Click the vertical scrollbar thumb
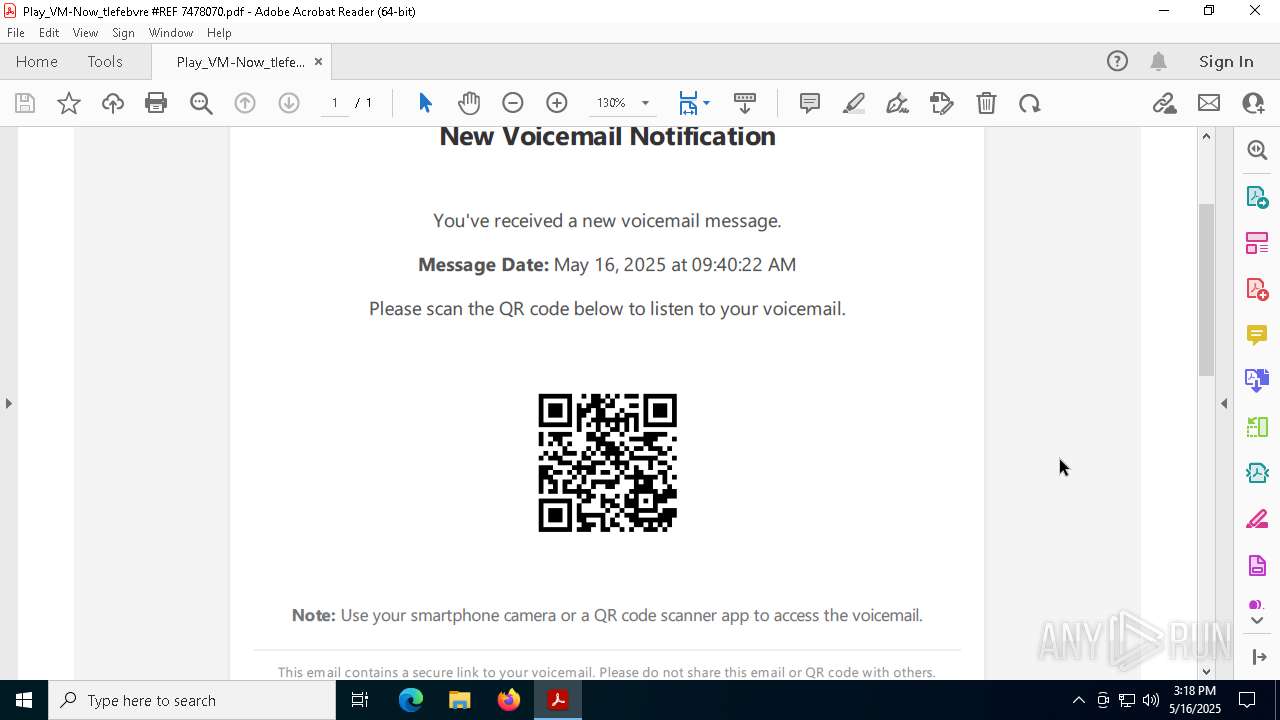 tap(1206, 290)
